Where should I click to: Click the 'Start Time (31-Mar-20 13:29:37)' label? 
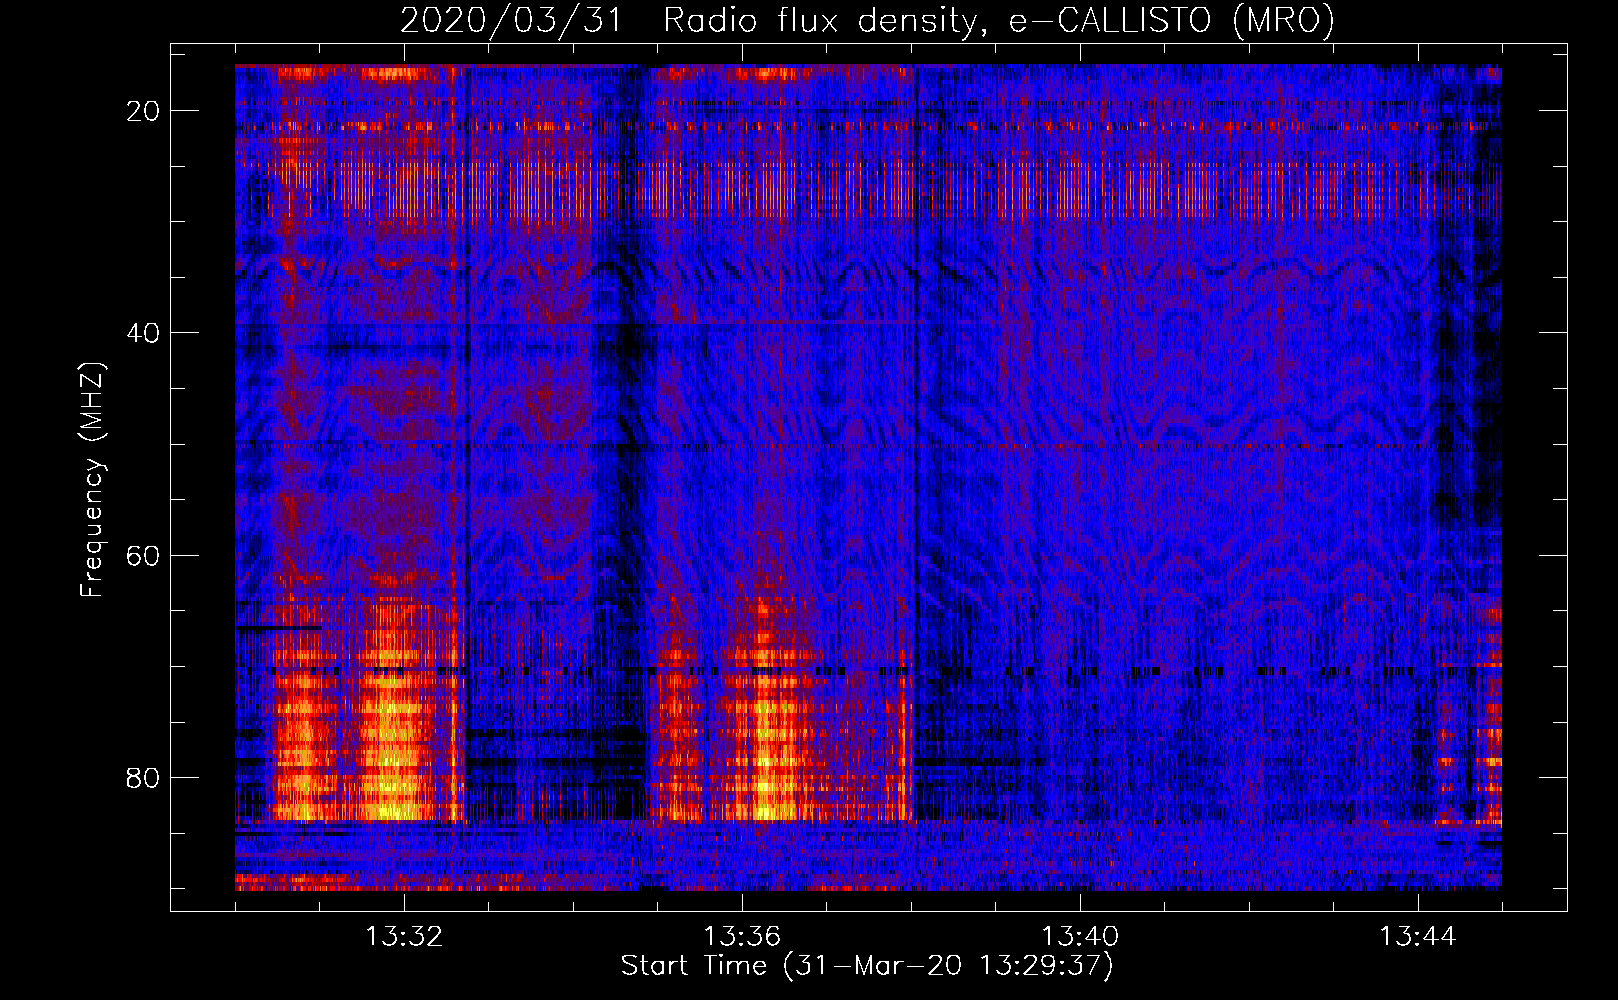[867, 966]
